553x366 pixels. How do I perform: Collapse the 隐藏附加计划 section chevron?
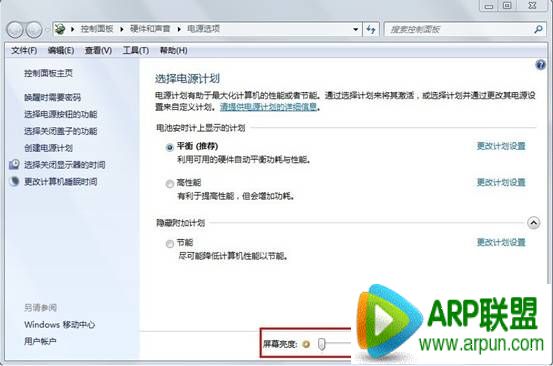[x=533, y=223]
